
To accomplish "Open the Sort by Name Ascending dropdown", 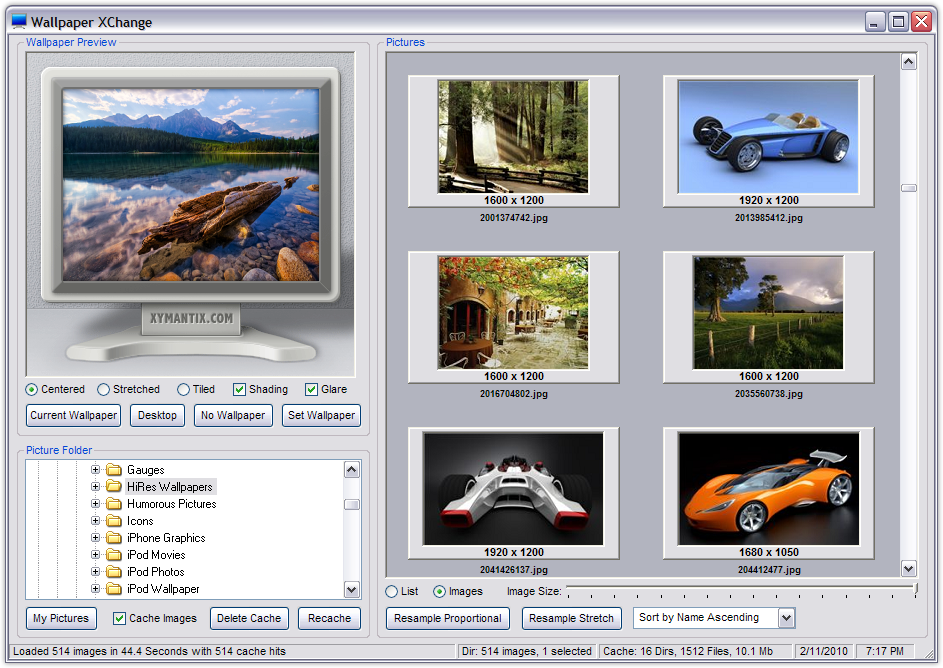I will point(786,618).
